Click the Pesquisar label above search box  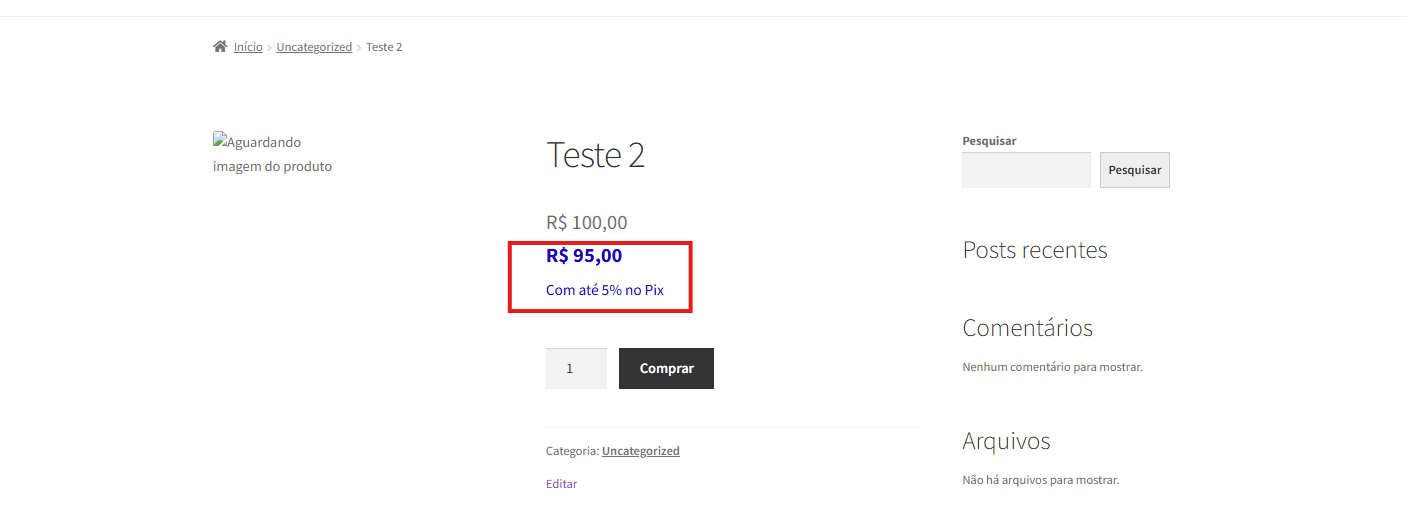(989, 141)
